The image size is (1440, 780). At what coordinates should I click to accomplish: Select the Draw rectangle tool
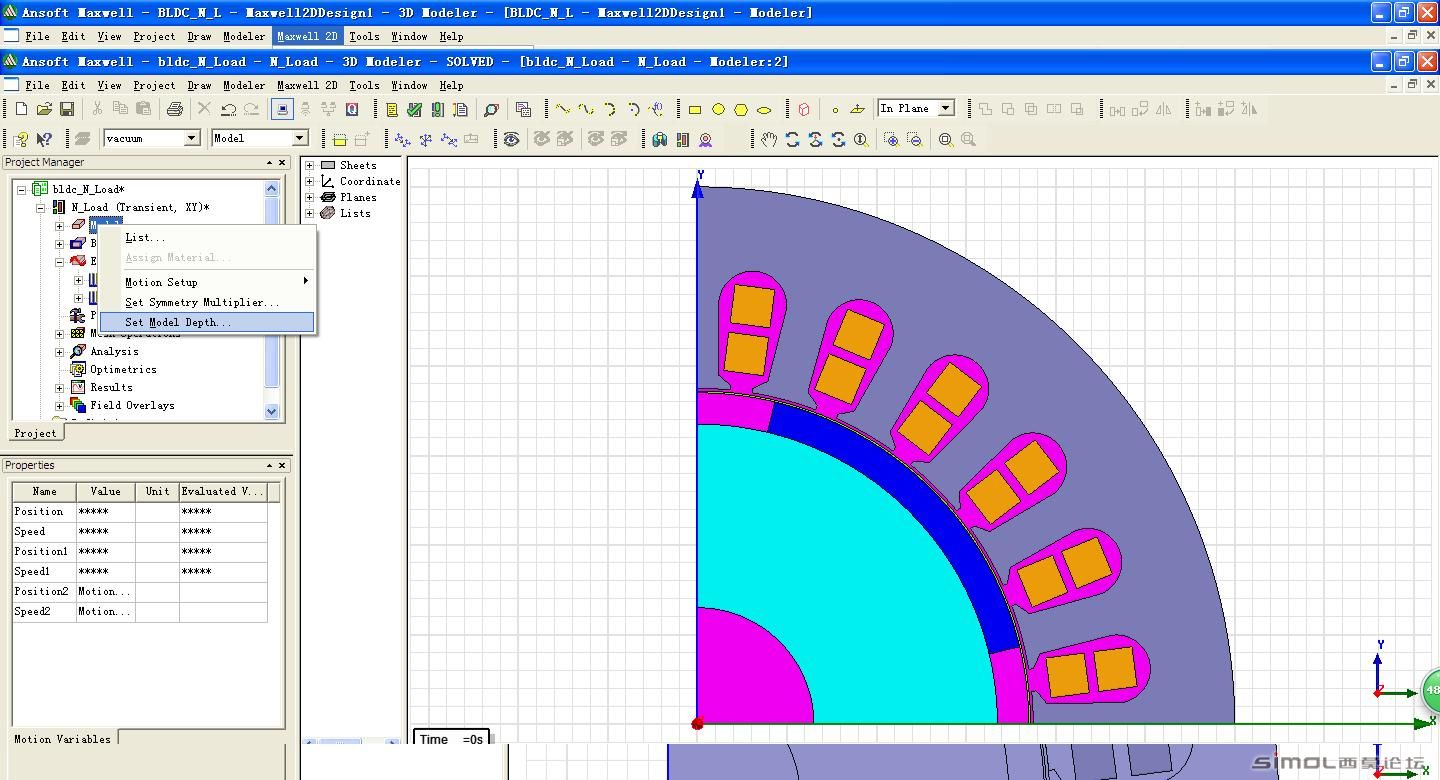coord(695,110)
